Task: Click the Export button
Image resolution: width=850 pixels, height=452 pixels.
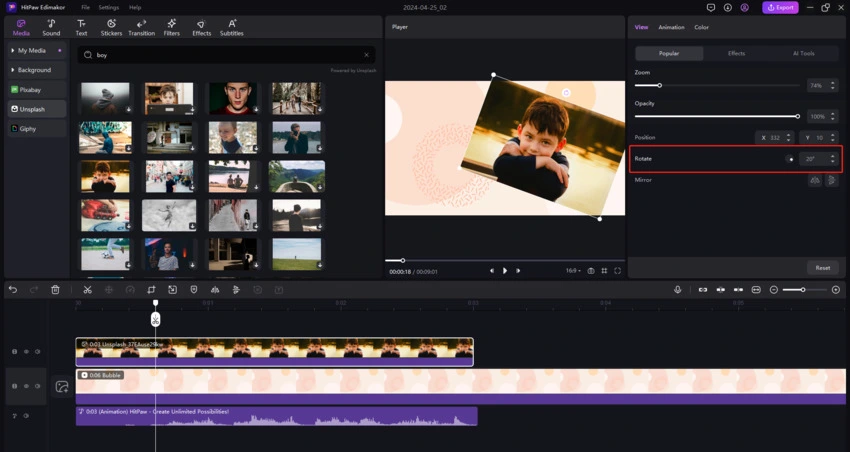Action: [780, 7]
